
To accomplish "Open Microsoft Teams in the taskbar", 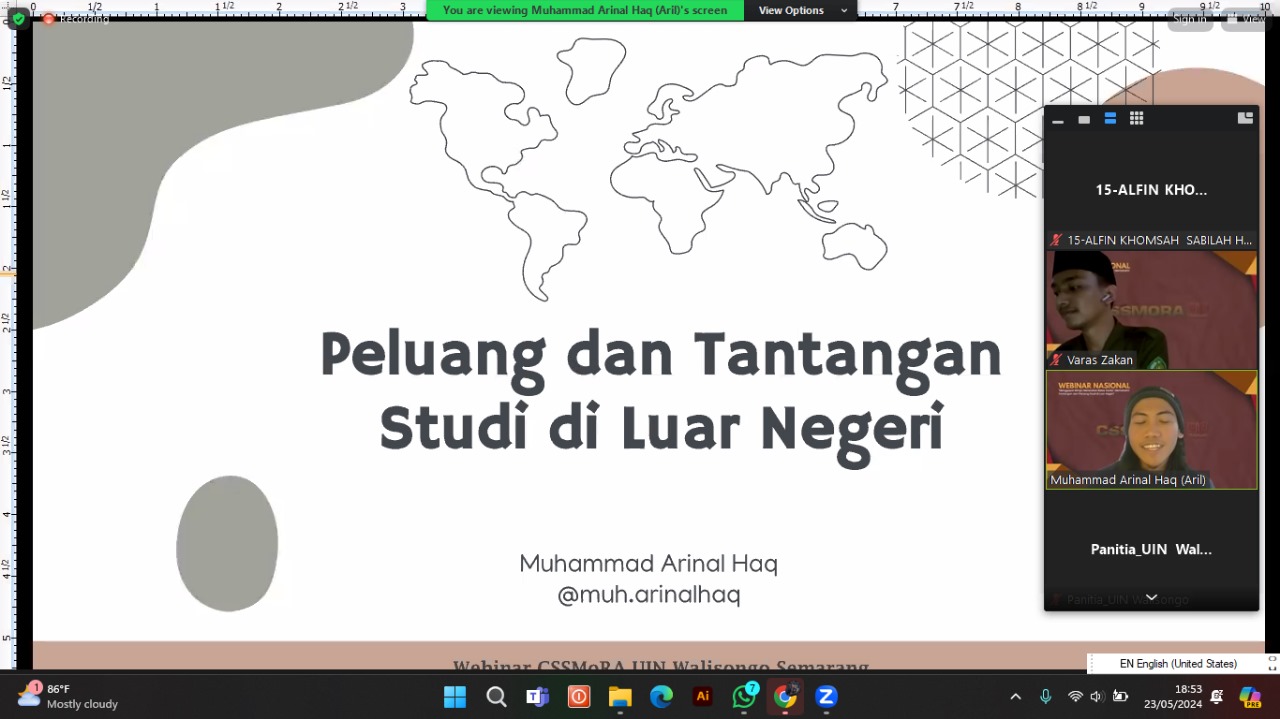I will point(537,697).
